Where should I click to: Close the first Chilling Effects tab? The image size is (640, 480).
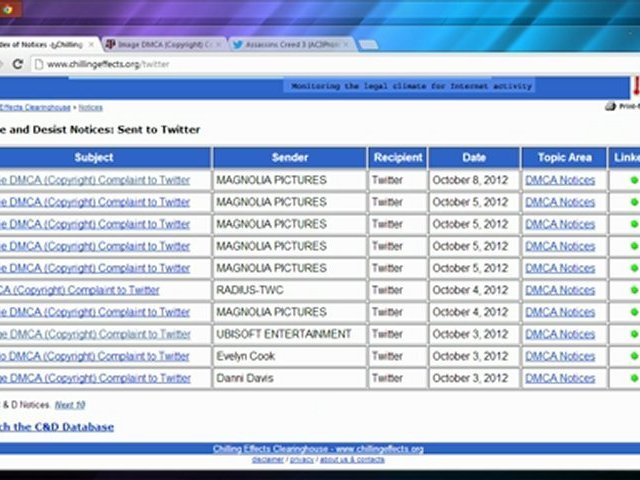93,45
